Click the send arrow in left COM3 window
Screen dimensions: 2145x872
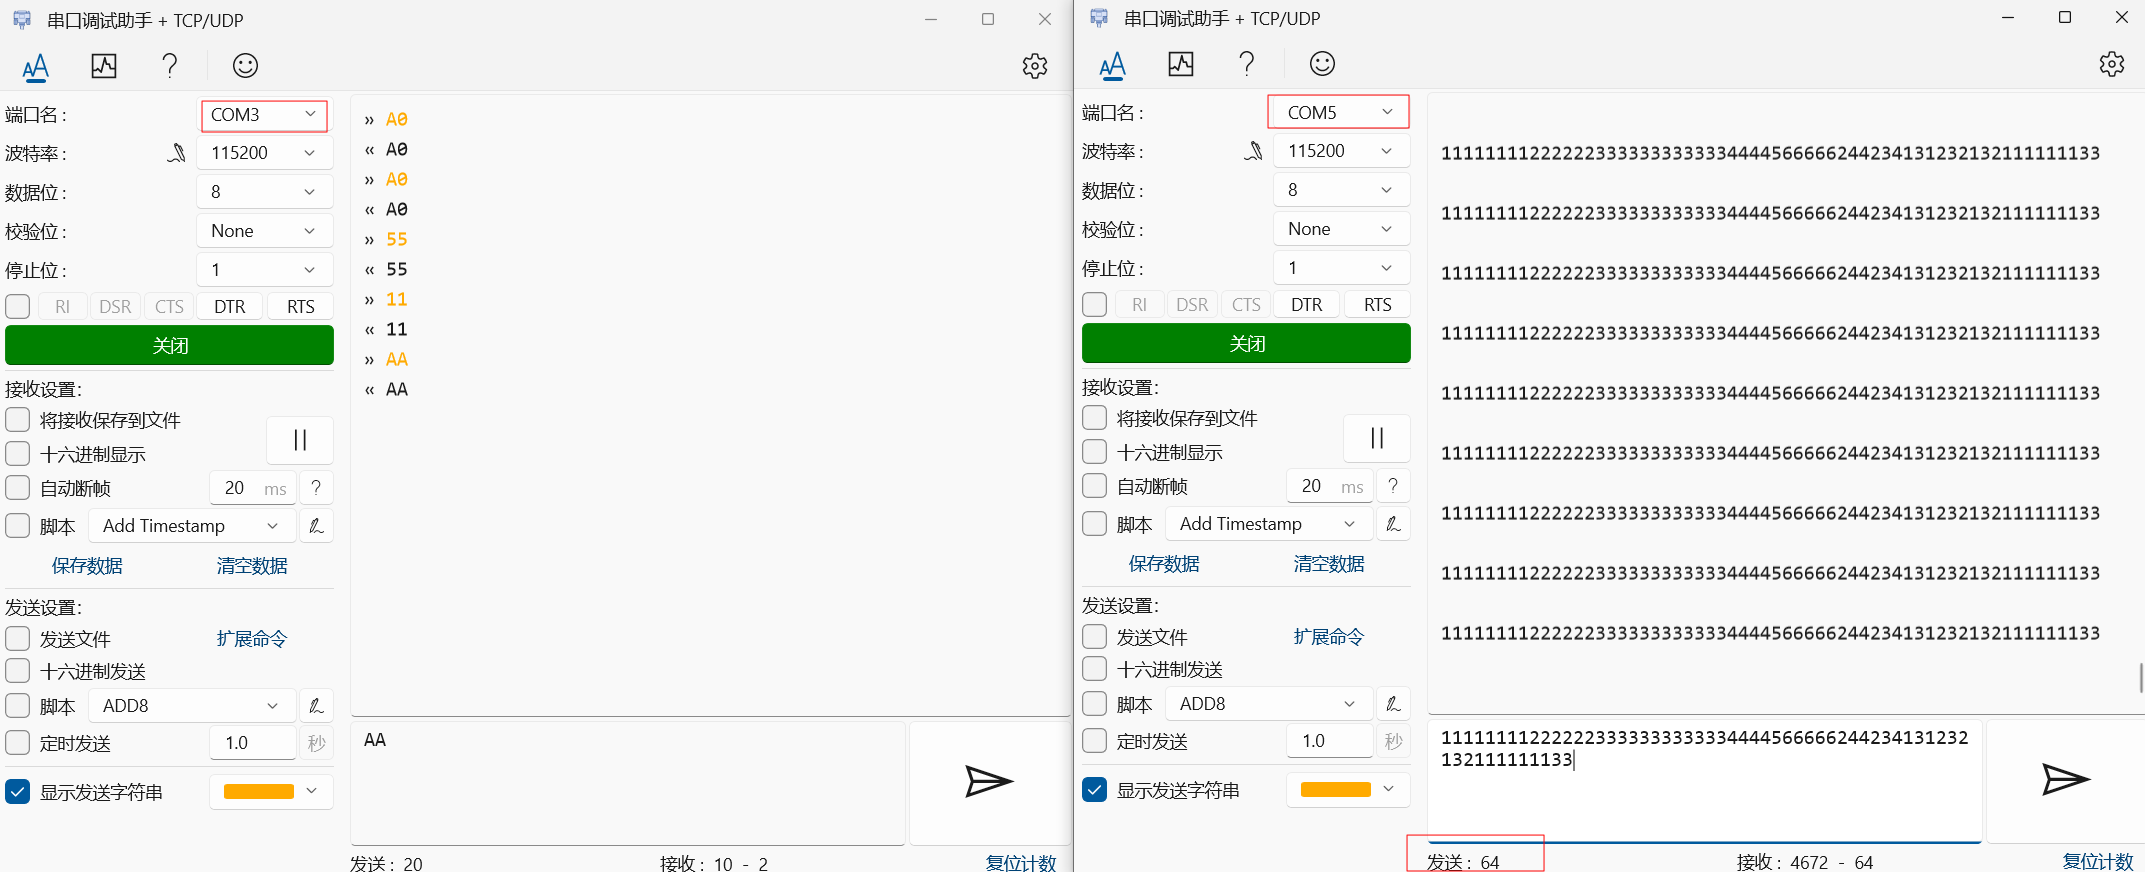pyautogui.click(x=989, y=782)
